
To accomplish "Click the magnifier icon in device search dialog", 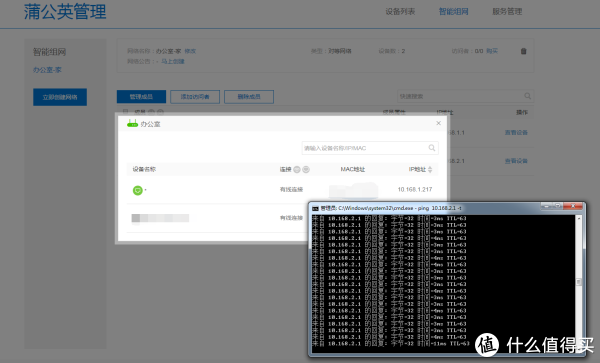I will click(432, 148).
